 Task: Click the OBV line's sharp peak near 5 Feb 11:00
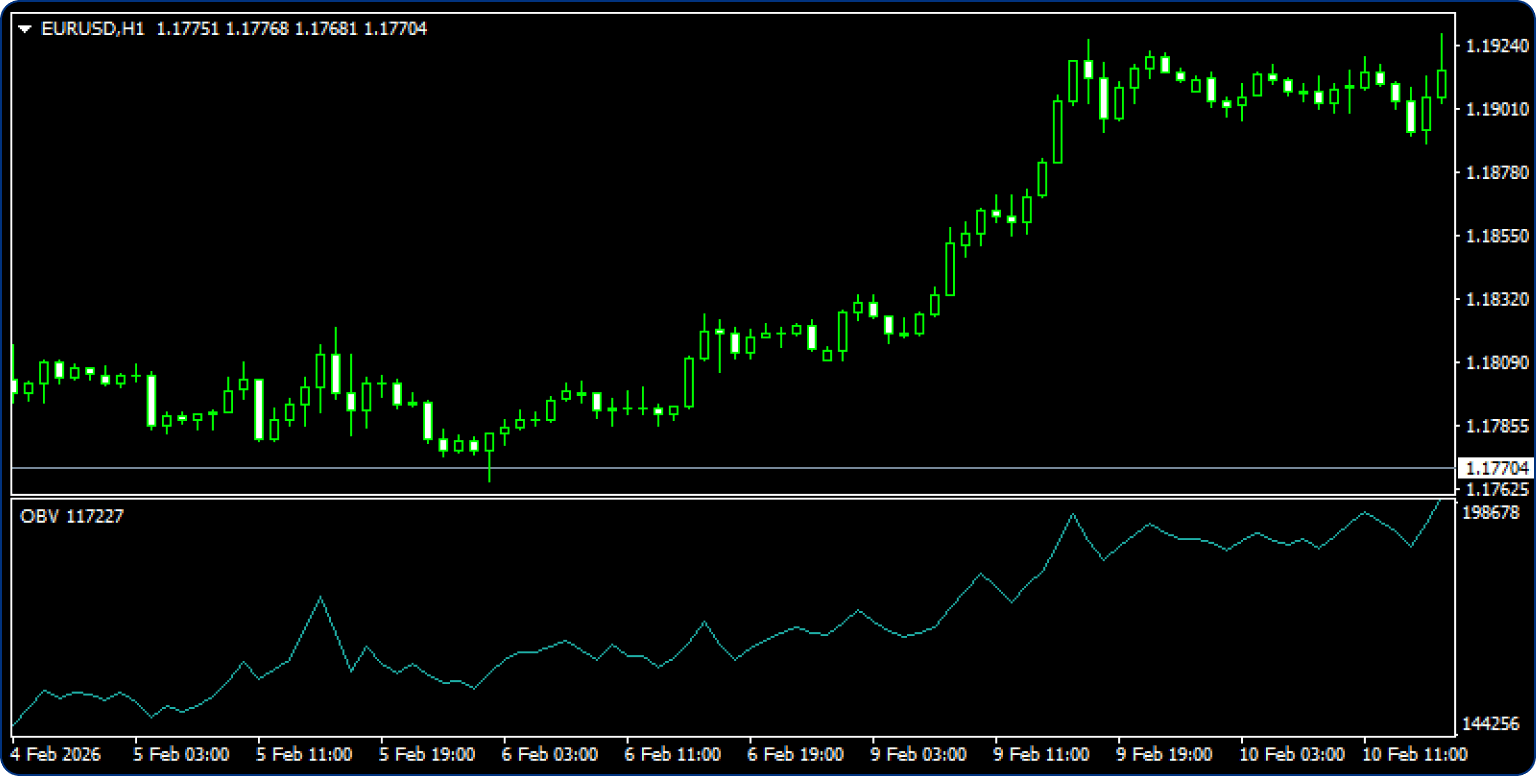[x=320, y=597]
